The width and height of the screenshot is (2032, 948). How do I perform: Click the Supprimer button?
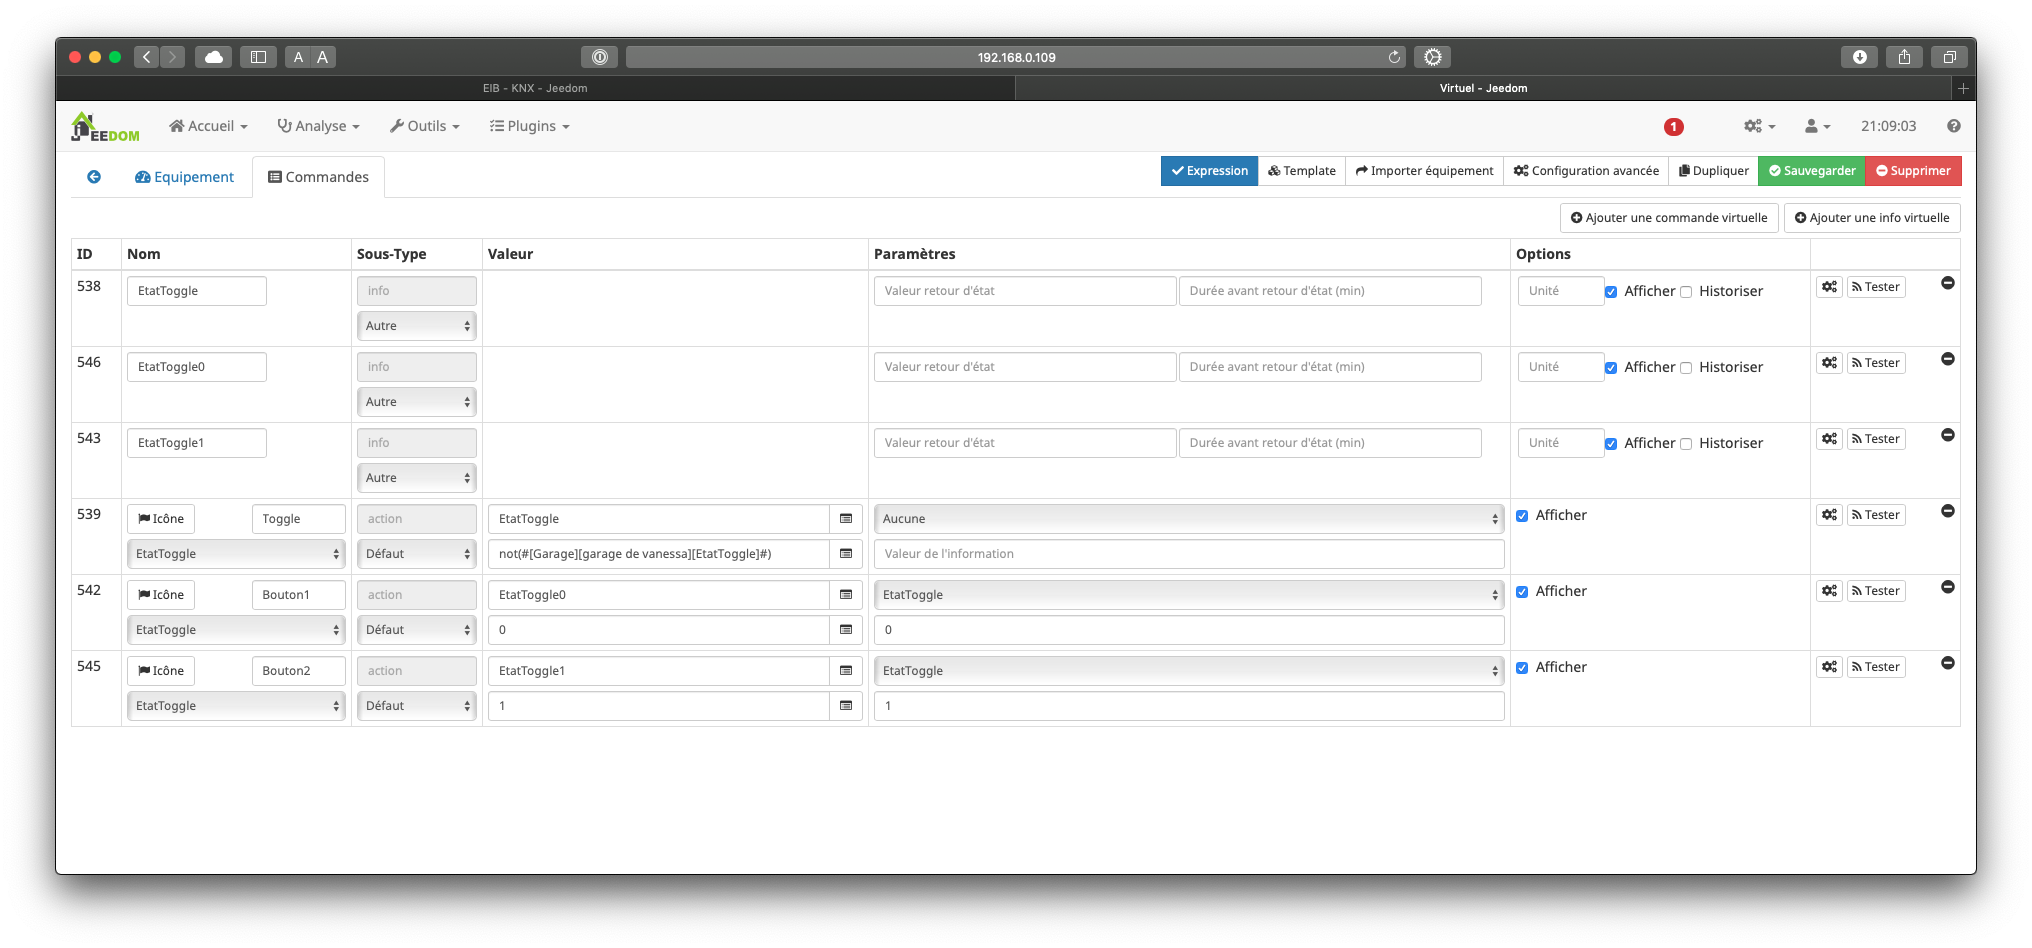tap(1913, 171)
